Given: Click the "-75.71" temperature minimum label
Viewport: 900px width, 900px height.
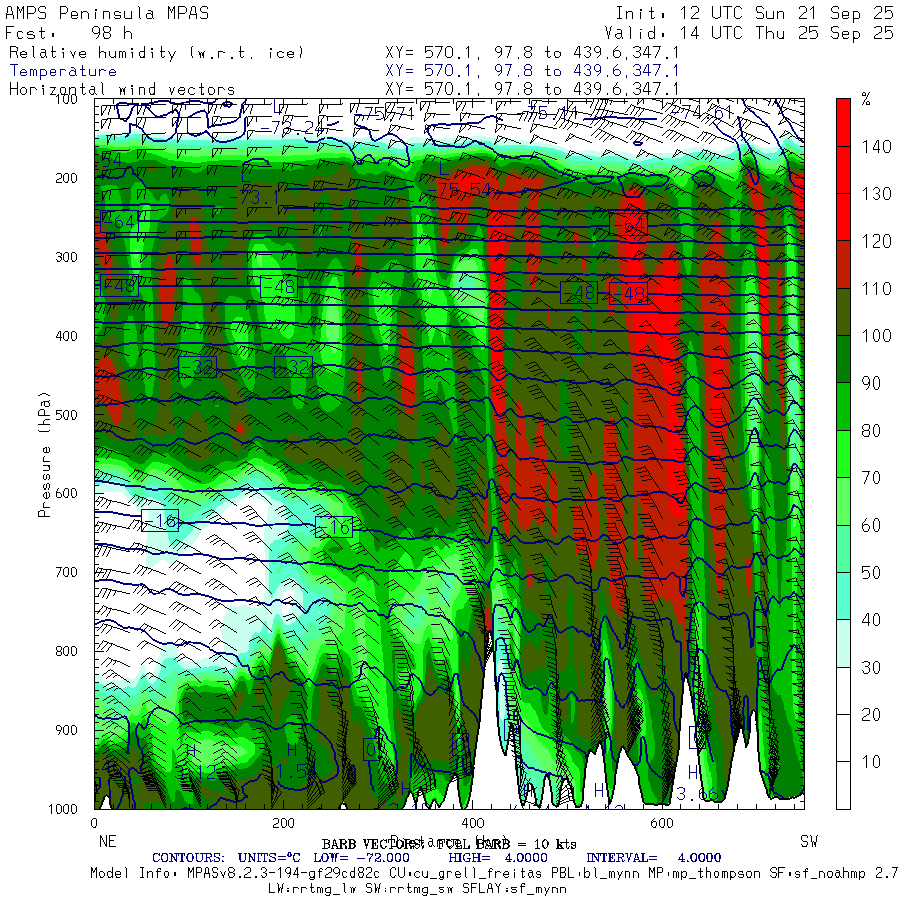Looking at the screenshot, I should tap(385, 113).
